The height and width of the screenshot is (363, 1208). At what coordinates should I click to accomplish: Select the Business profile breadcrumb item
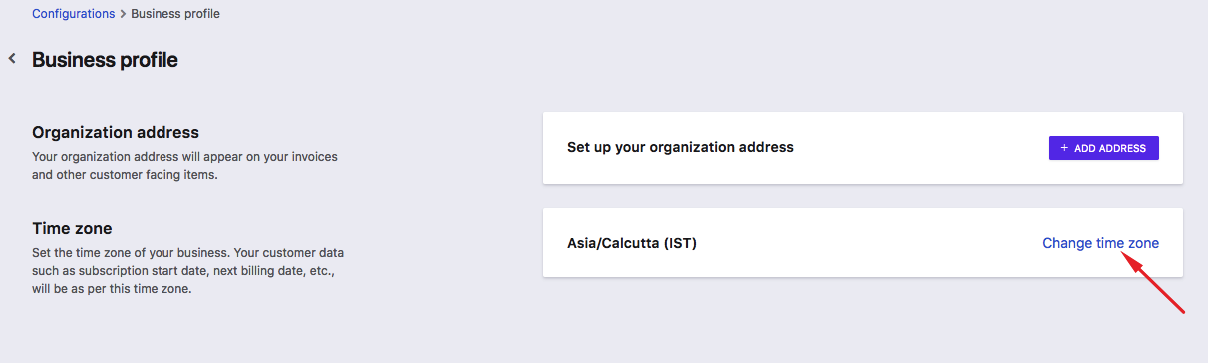[x=176, y=14]
